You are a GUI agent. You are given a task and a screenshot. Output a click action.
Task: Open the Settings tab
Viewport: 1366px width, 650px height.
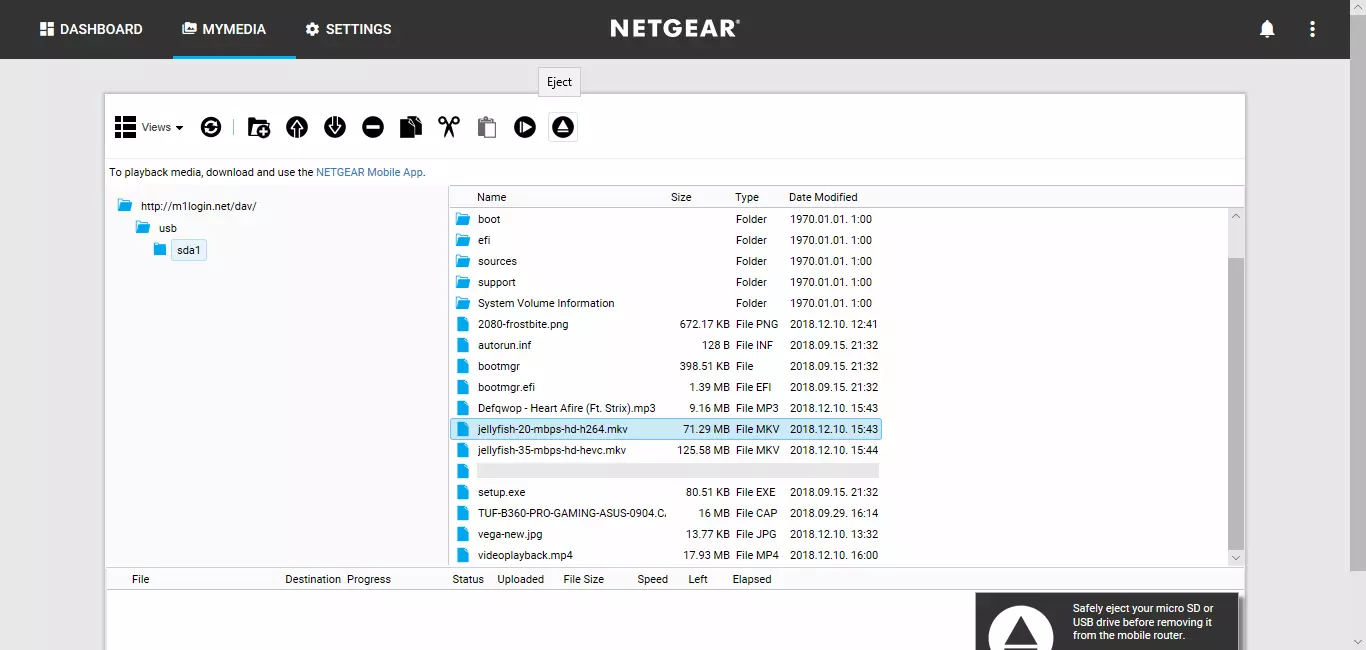coord(348,29)
